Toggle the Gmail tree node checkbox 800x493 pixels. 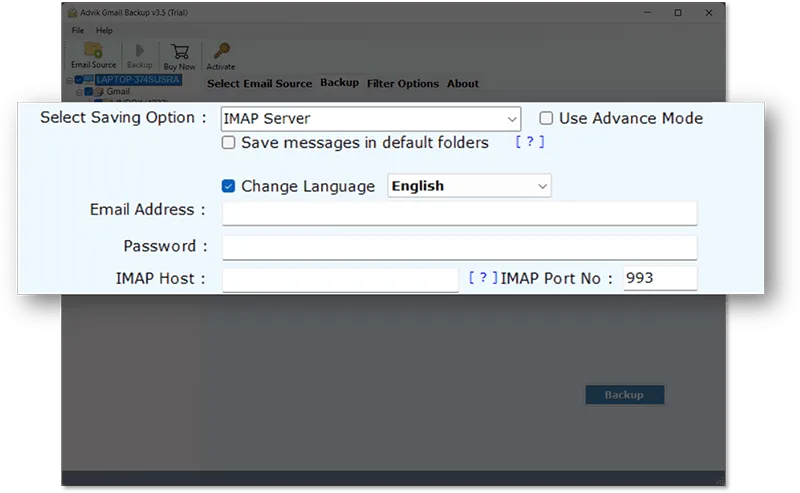click(x=89, y=92)
